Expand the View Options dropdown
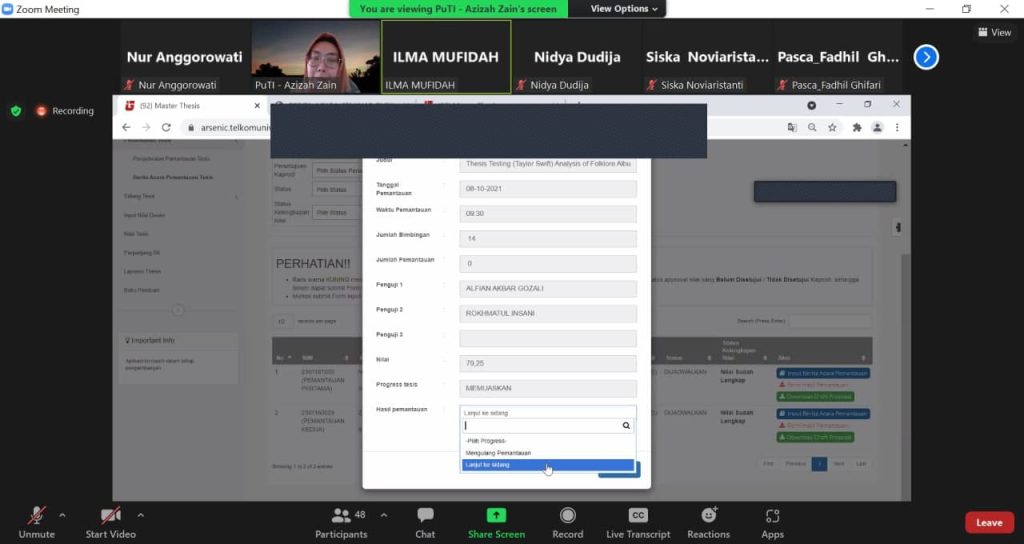Image resolution: width=1024 pixels, height=544 pixels. point(625,9)
